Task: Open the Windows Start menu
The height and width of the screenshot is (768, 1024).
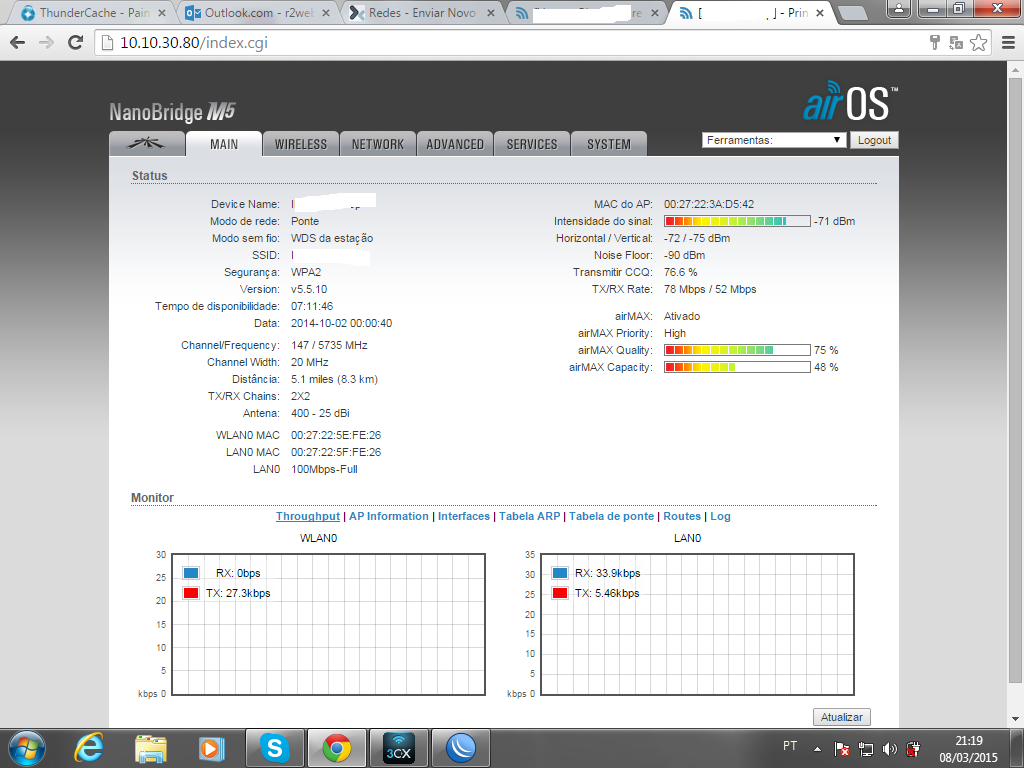Action: click(27, 748)
